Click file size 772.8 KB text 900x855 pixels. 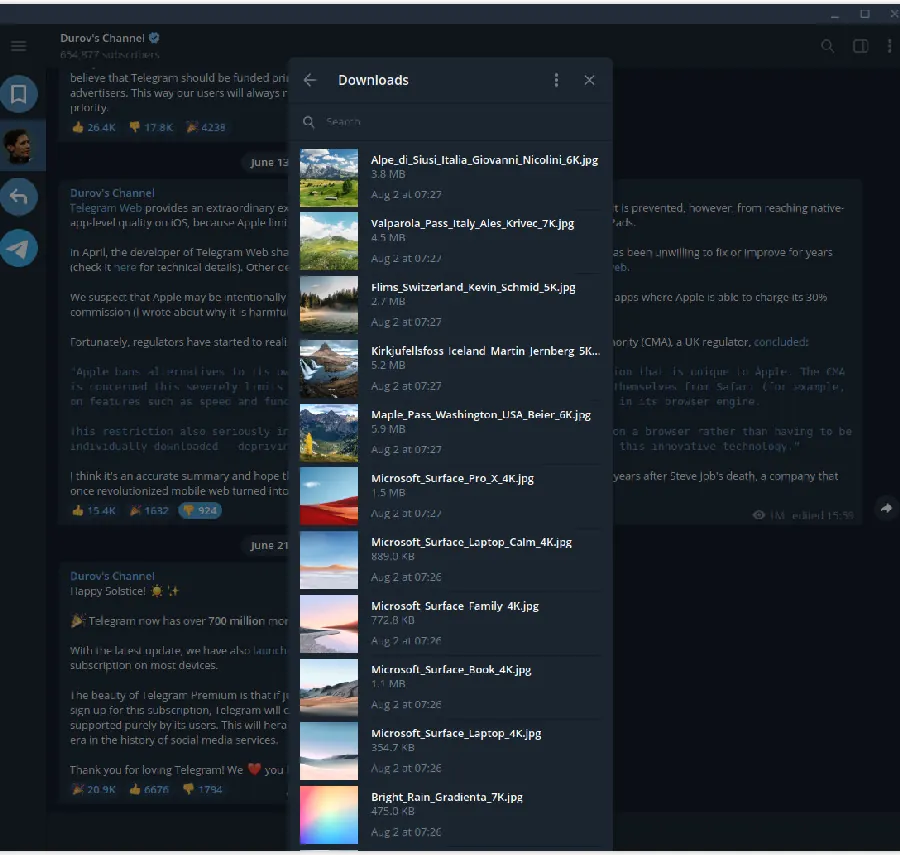coord(393,620)
